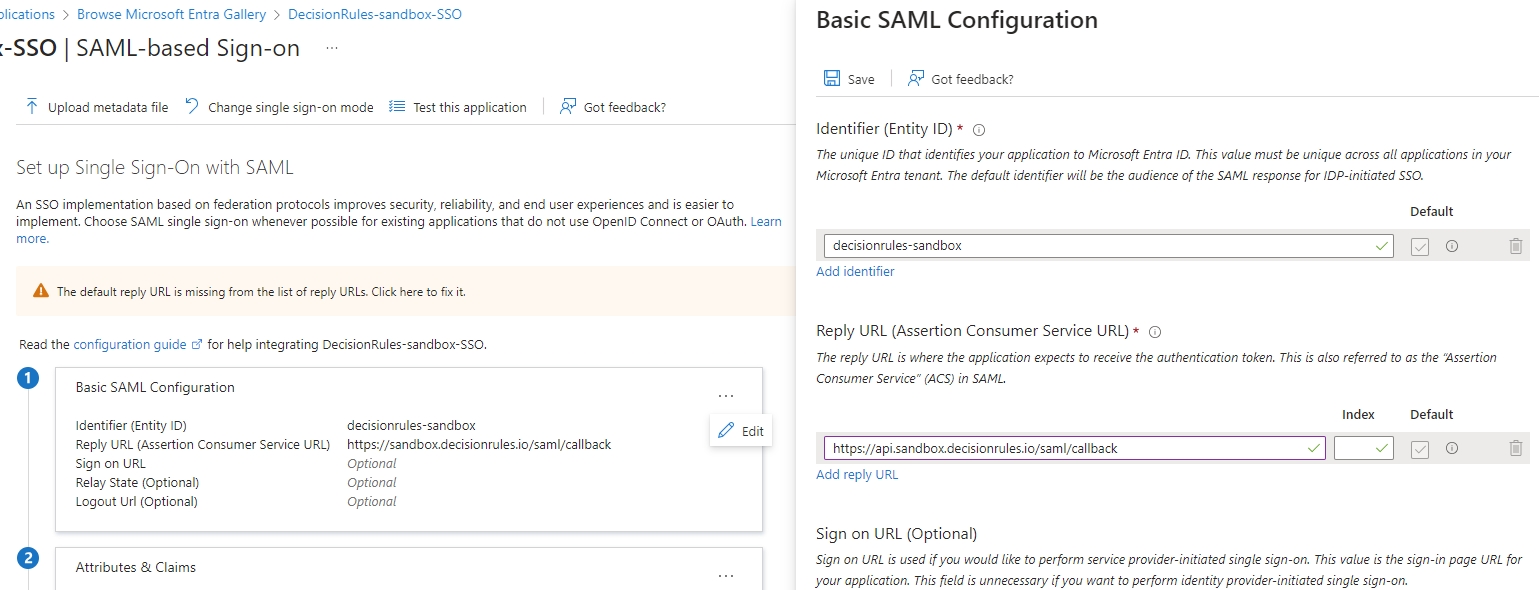Click Add identifier link

point(855,271)
